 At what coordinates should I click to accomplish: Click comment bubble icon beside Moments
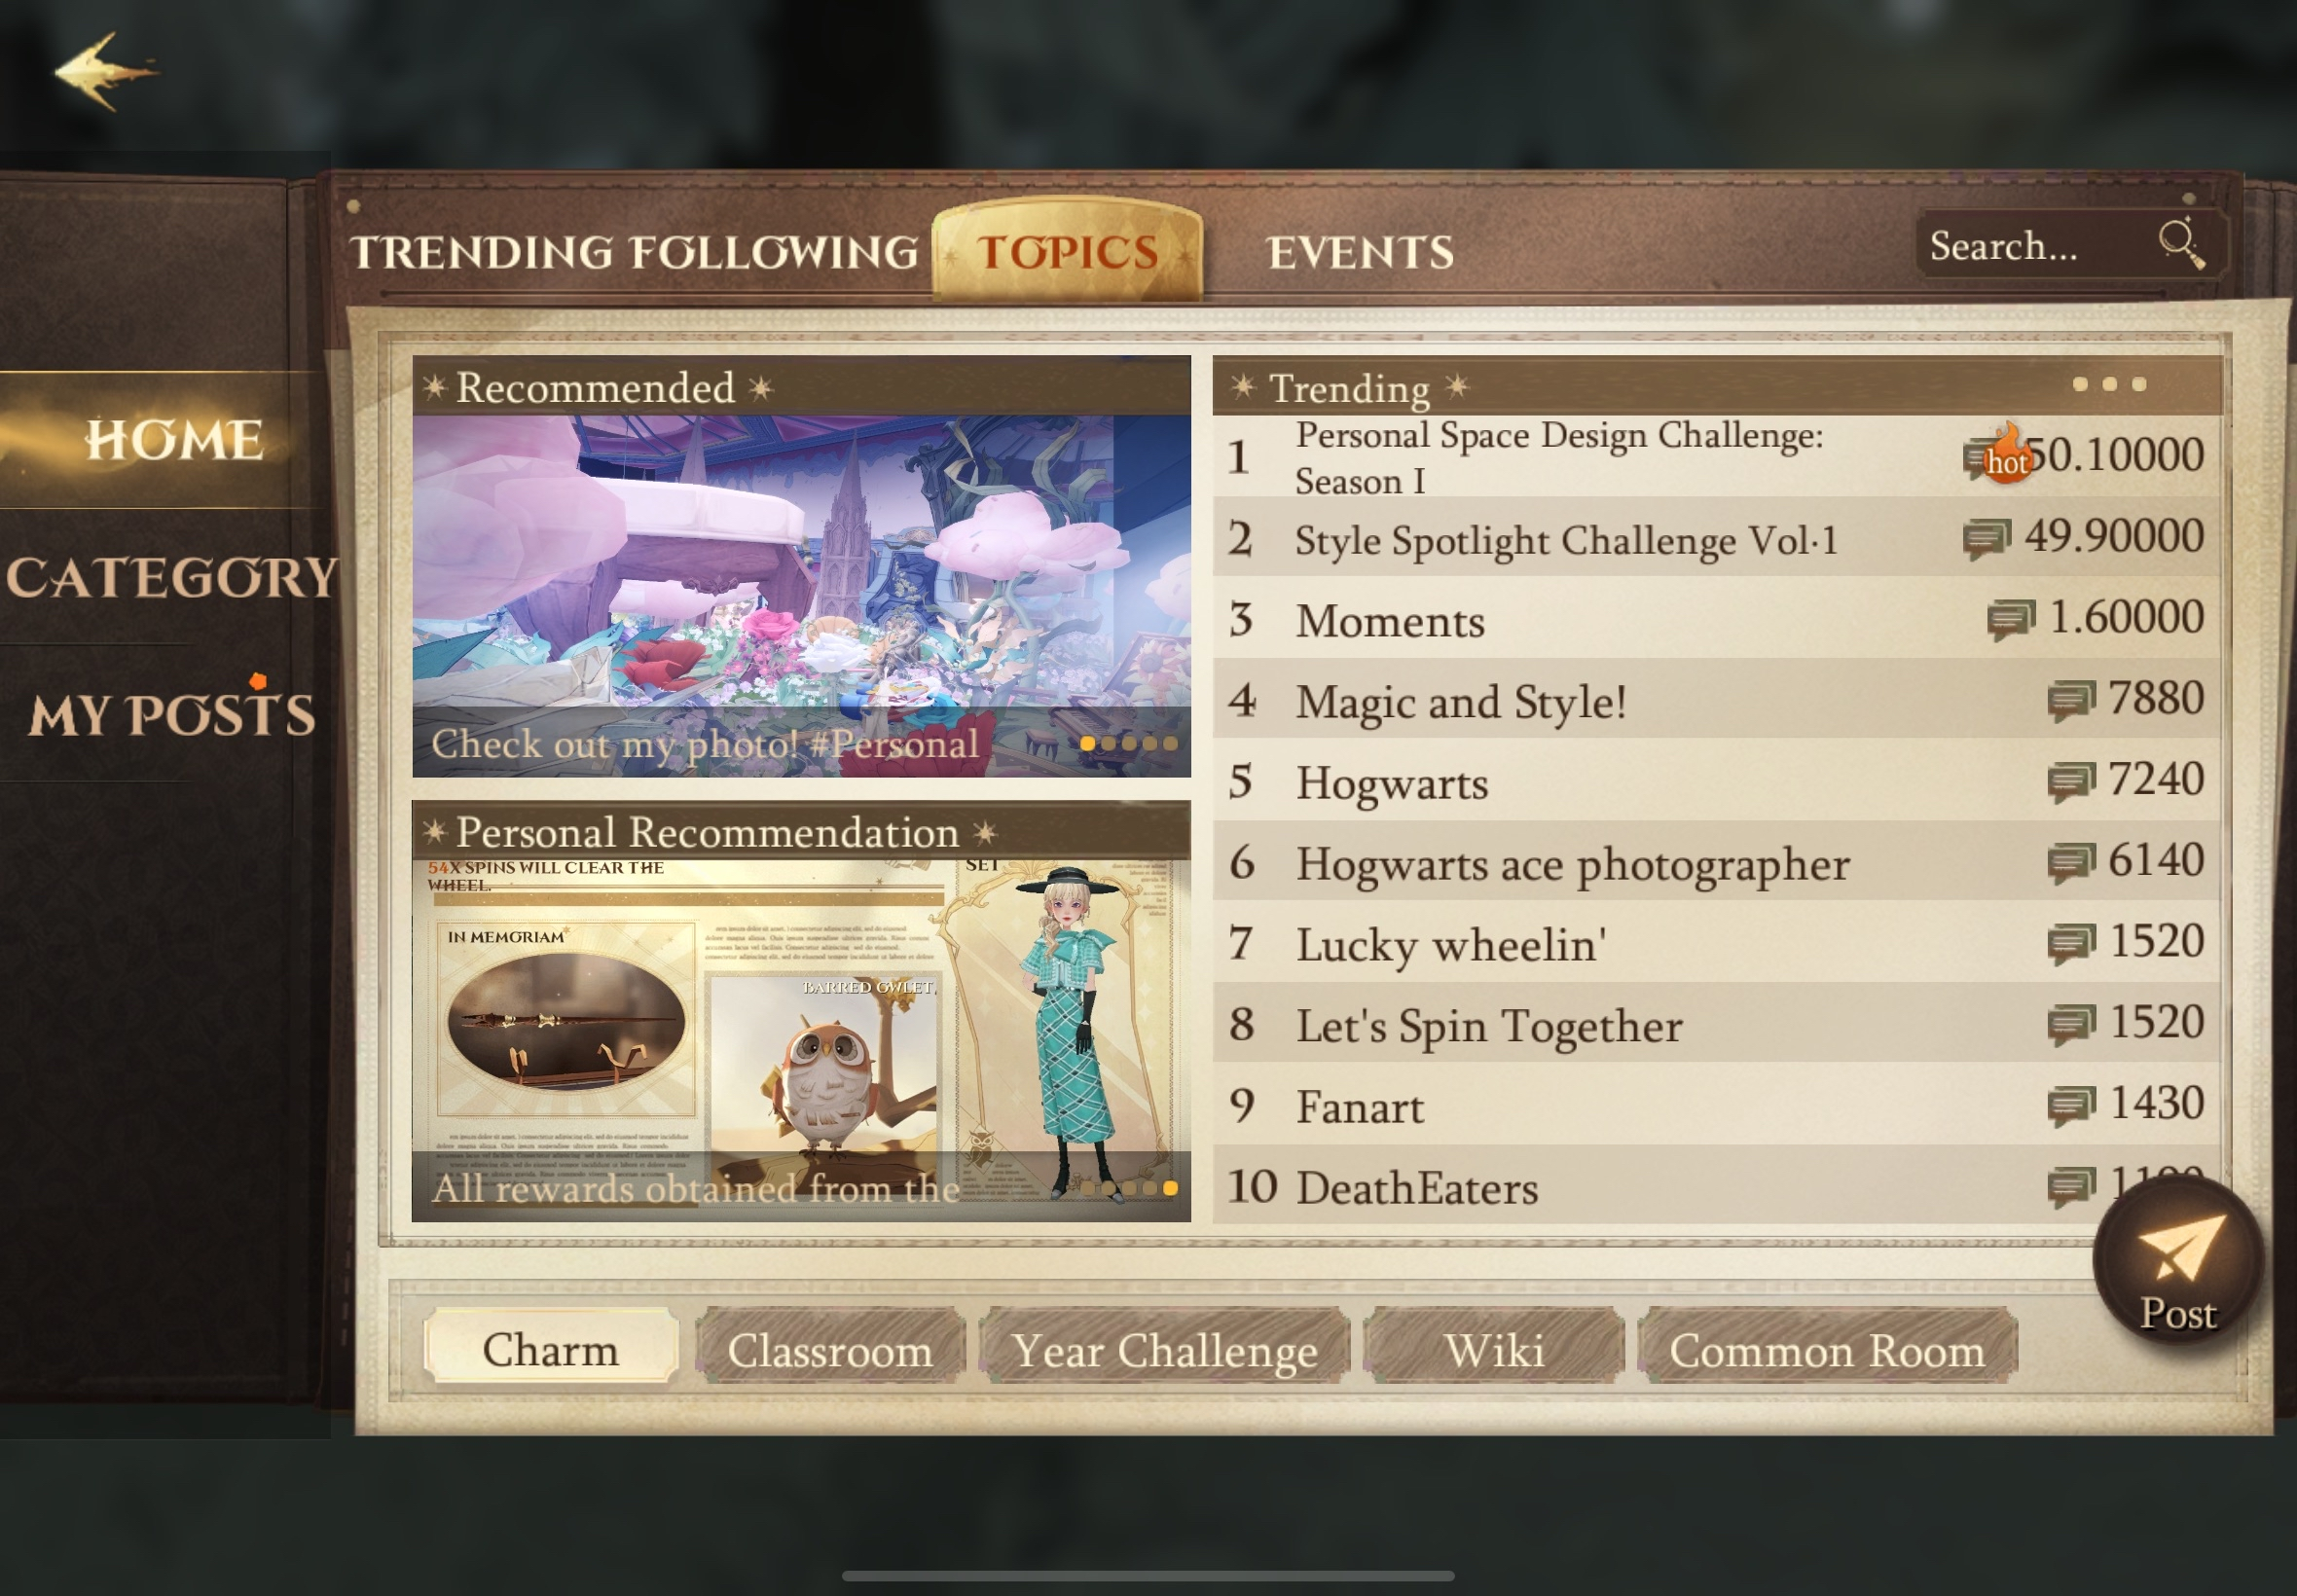pos(2011,619)
